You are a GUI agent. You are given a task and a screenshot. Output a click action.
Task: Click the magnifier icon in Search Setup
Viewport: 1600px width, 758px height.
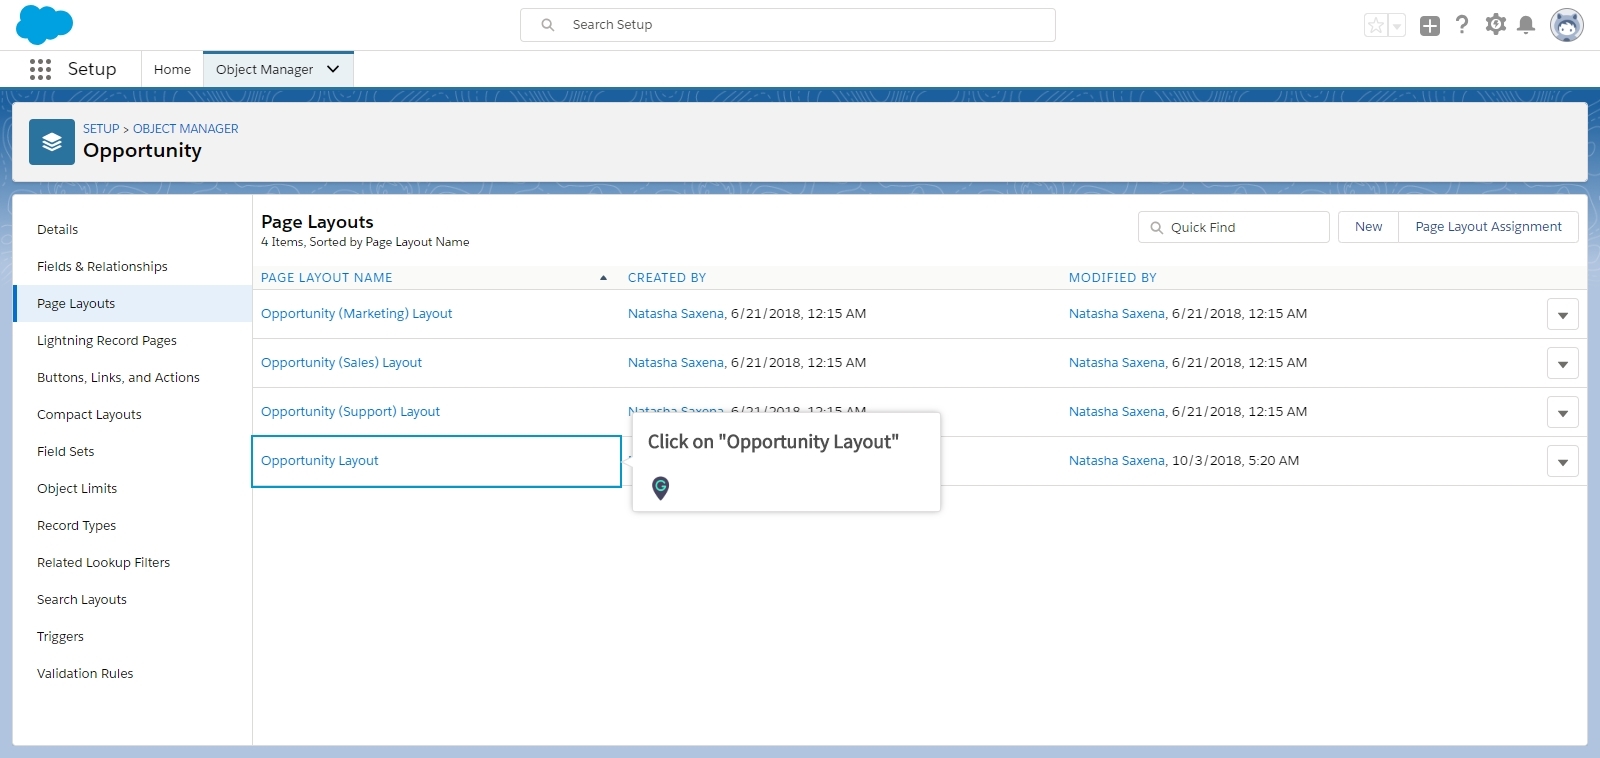(548, 25)
